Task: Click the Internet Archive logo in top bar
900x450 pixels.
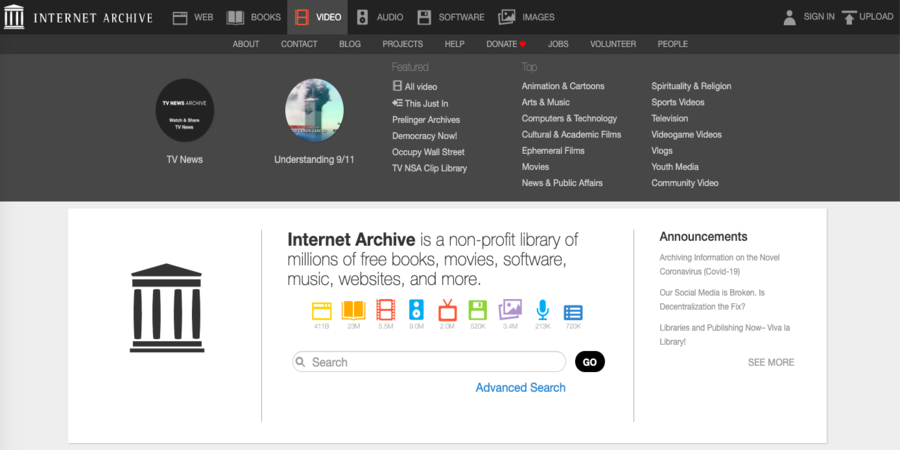Action: pyautogui.click(x=78, y=17)
